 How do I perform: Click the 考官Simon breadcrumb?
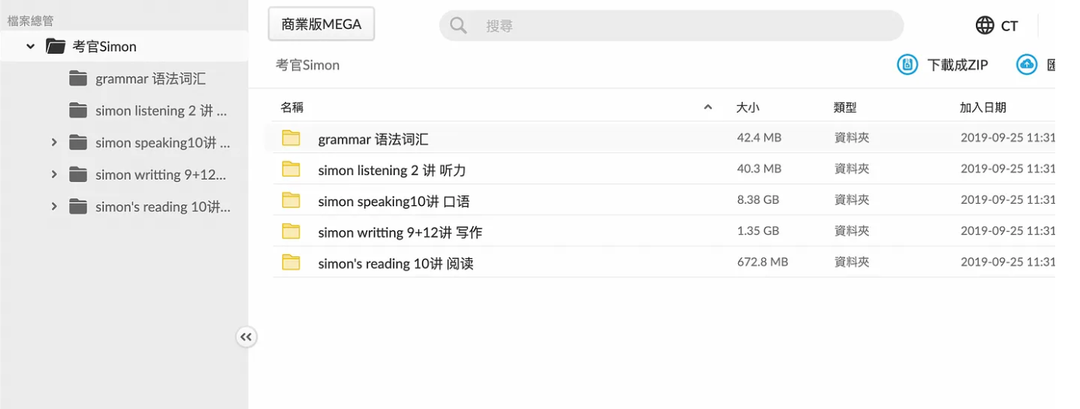coord(308,65)
